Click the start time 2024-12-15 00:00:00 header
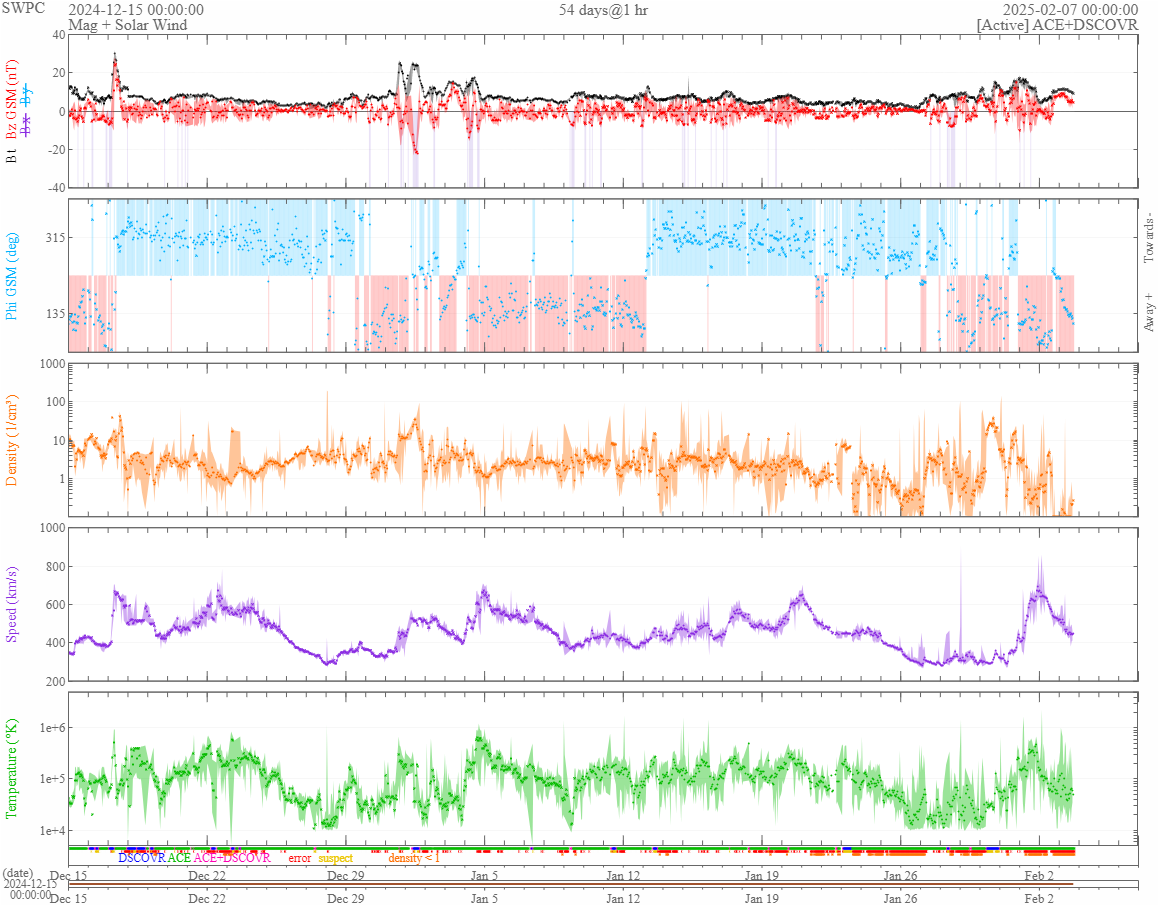 pos(136,10)
